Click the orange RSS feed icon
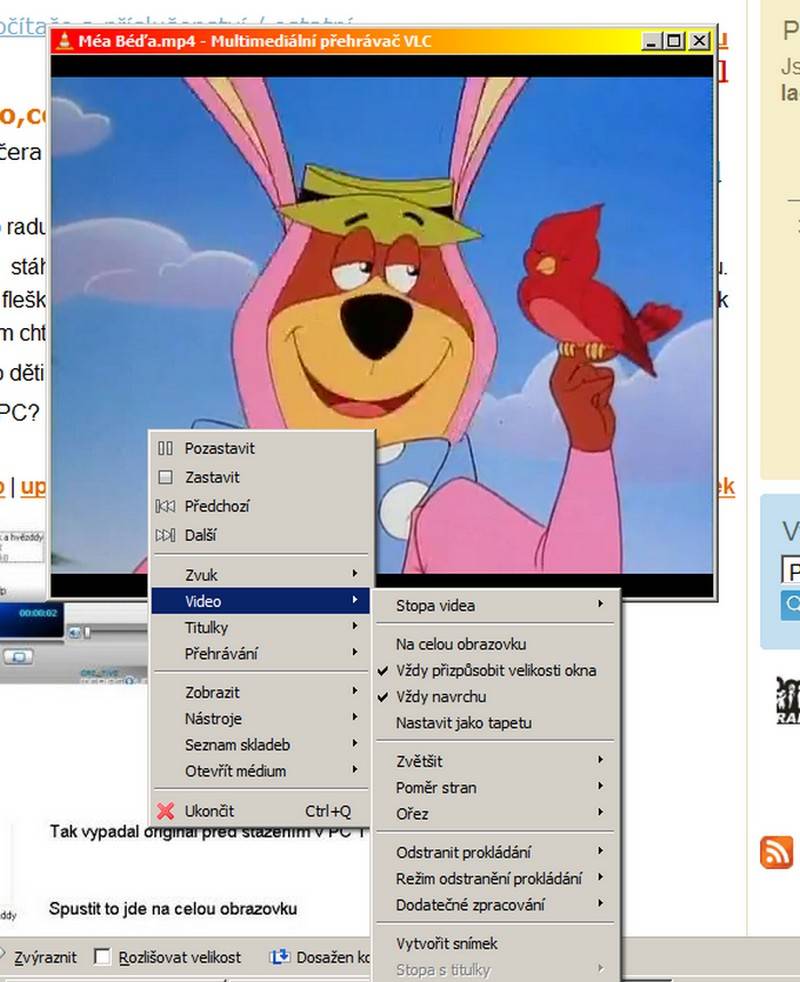The height and width of the screenshot is (982, 800). pos(776,852)
